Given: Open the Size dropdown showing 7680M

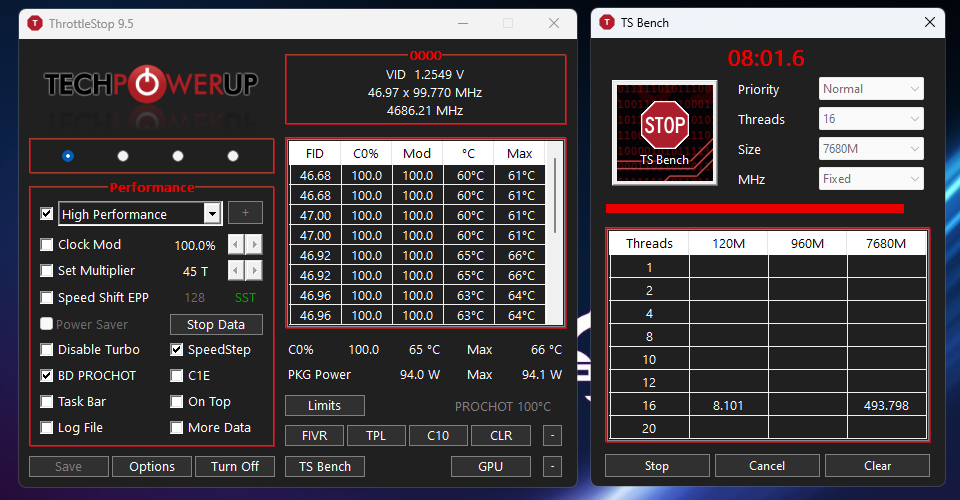Looking at the screenshot, I should click(871, 149).
